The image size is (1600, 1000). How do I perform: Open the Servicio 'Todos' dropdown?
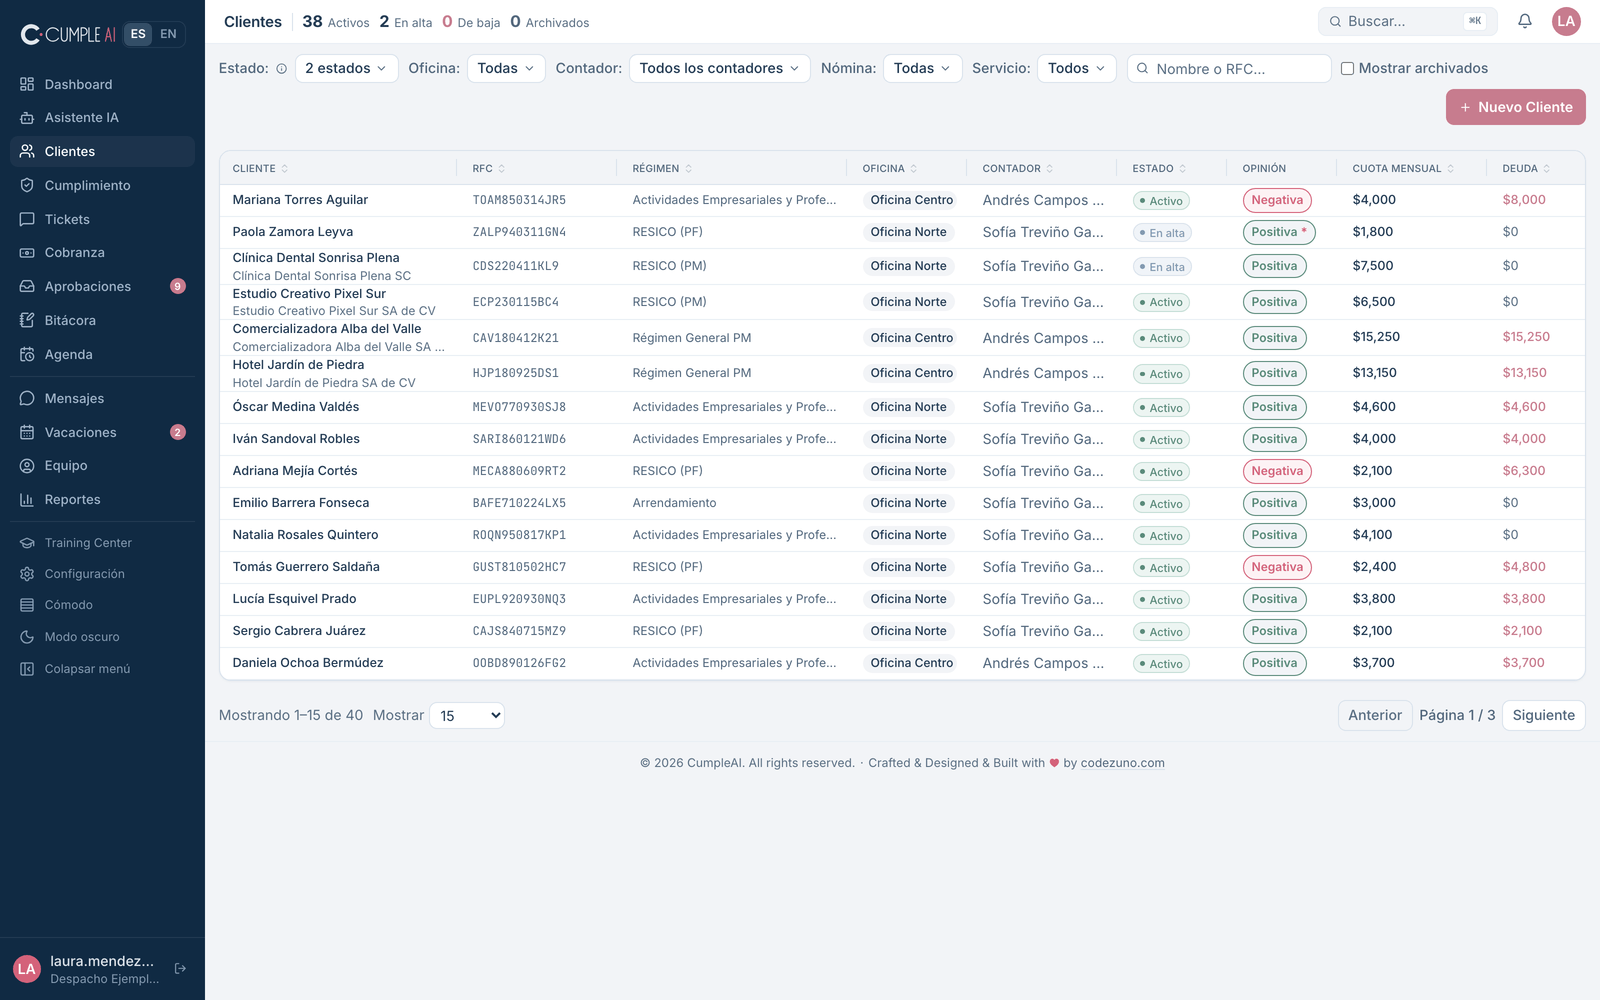(x=1076, y=68)
